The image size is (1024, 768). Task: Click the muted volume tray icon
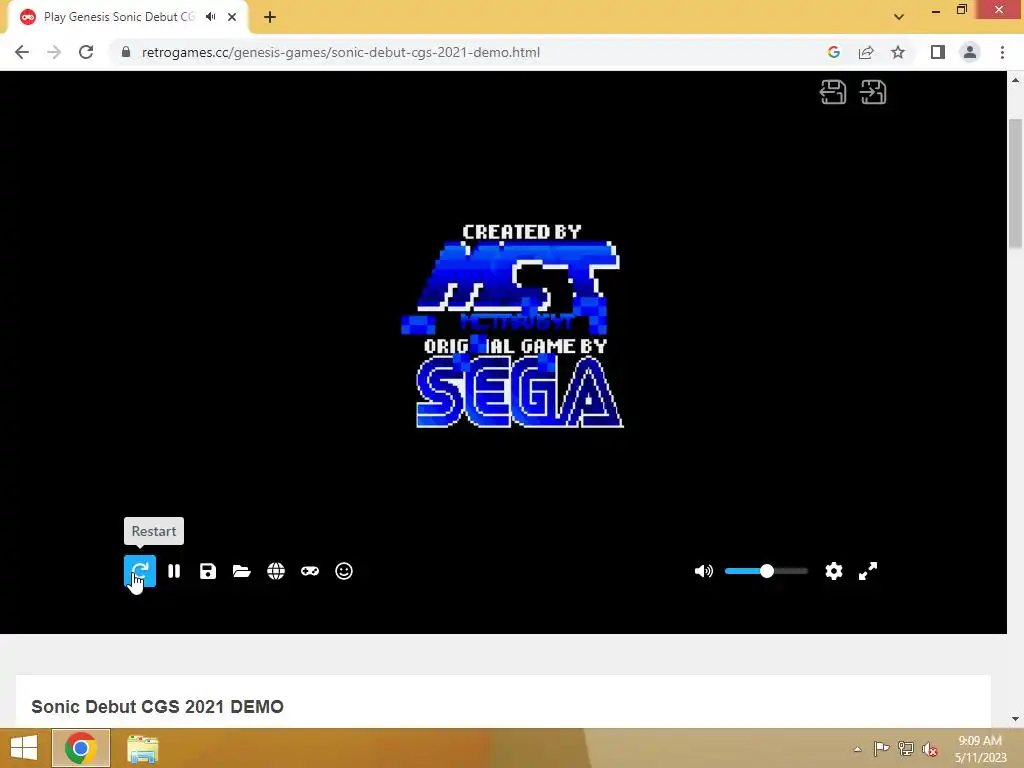tap(930, 749)
